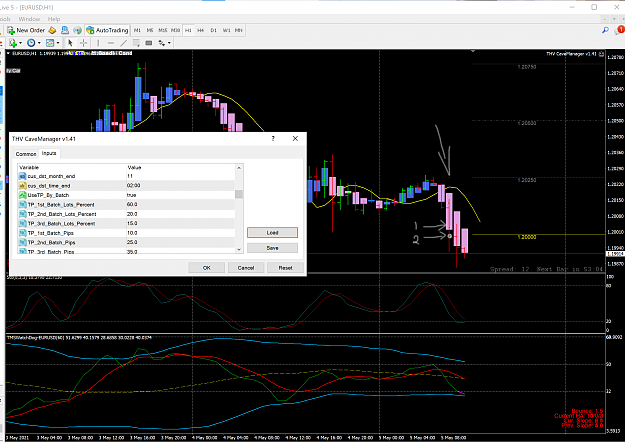Click the arrows objects icon
625x442 pixels.
click(x=161, y=43)
